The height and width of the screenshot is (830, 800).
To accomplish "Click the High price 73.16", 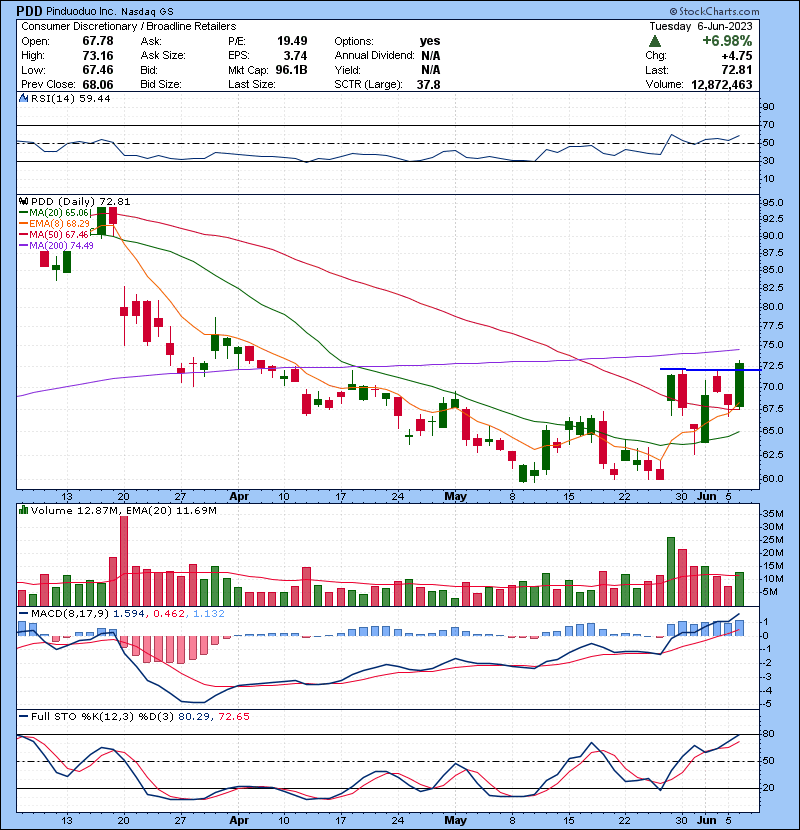I will tap(98, 56).
